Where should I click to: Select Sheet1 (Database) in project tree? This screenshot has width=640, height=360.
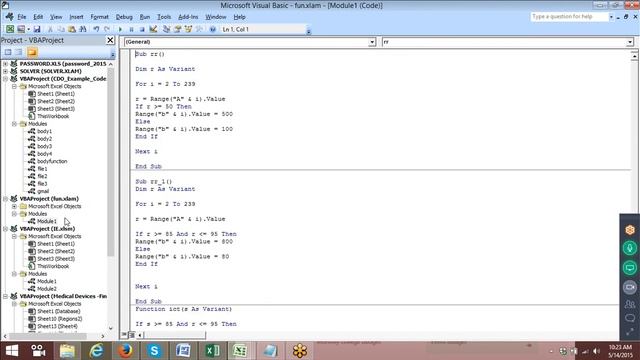[59, 311]
